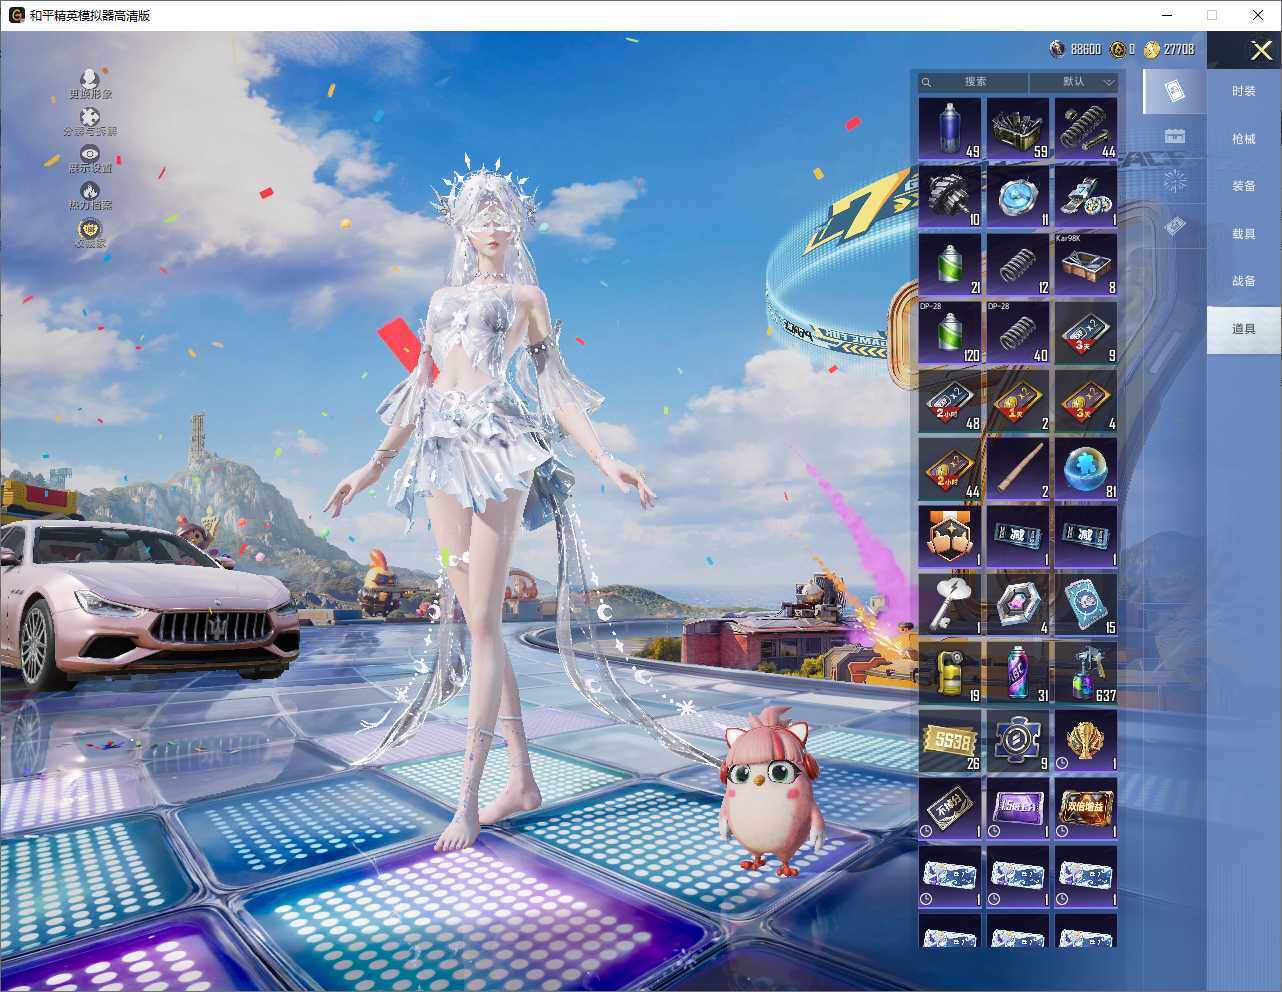This screenshot has width=1282, height=992.
Task: Select the x2 3天 card with 9
Action: [x=1086, y=332]
